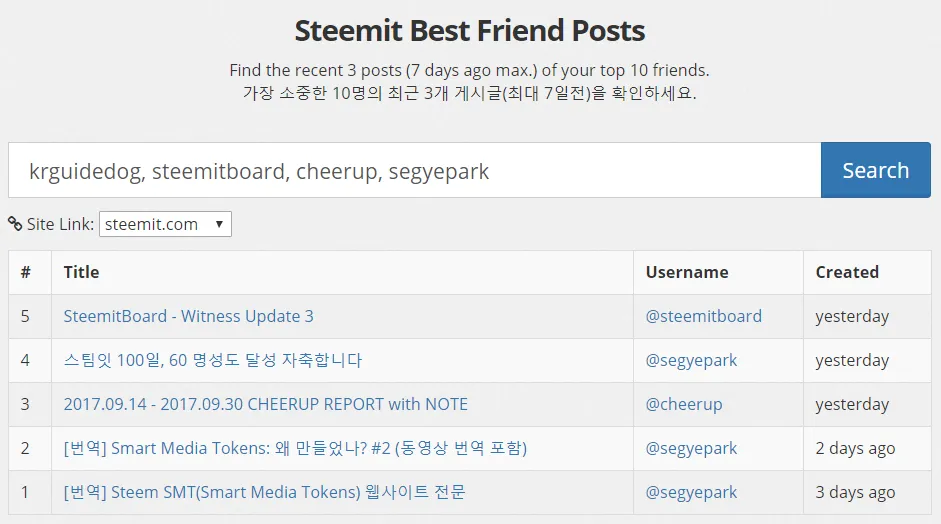Visit the @cheerup user profile
The image size is (941, 524).
tap(683, 404)
